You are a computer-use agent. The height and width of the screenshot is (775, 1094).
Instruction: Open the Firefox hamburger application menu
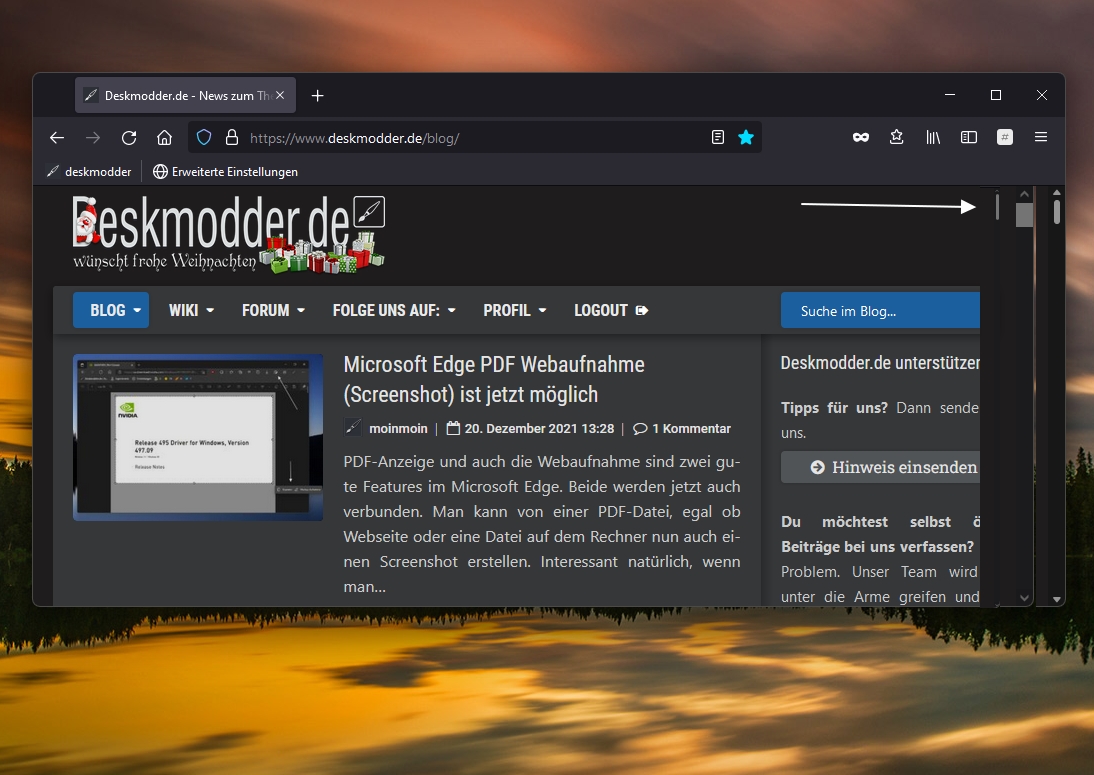(1040, 137)
